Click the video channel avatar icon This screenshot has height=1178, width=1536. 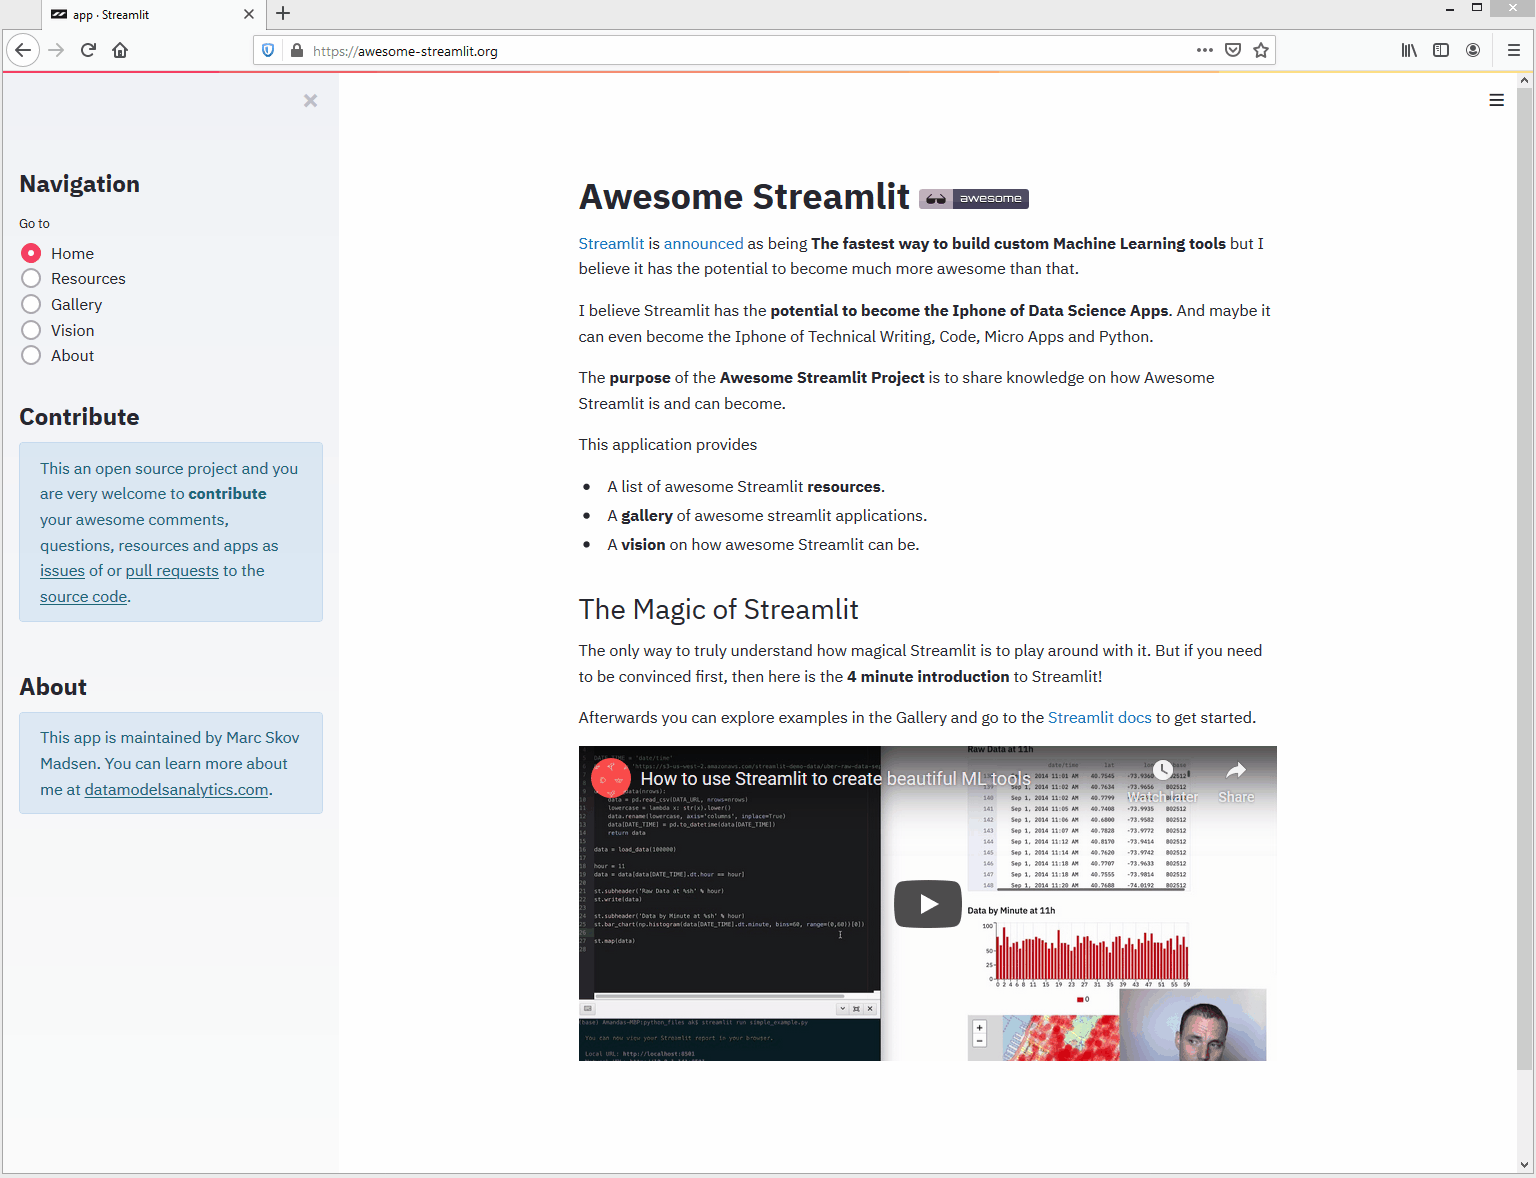[x=610, y=778]
